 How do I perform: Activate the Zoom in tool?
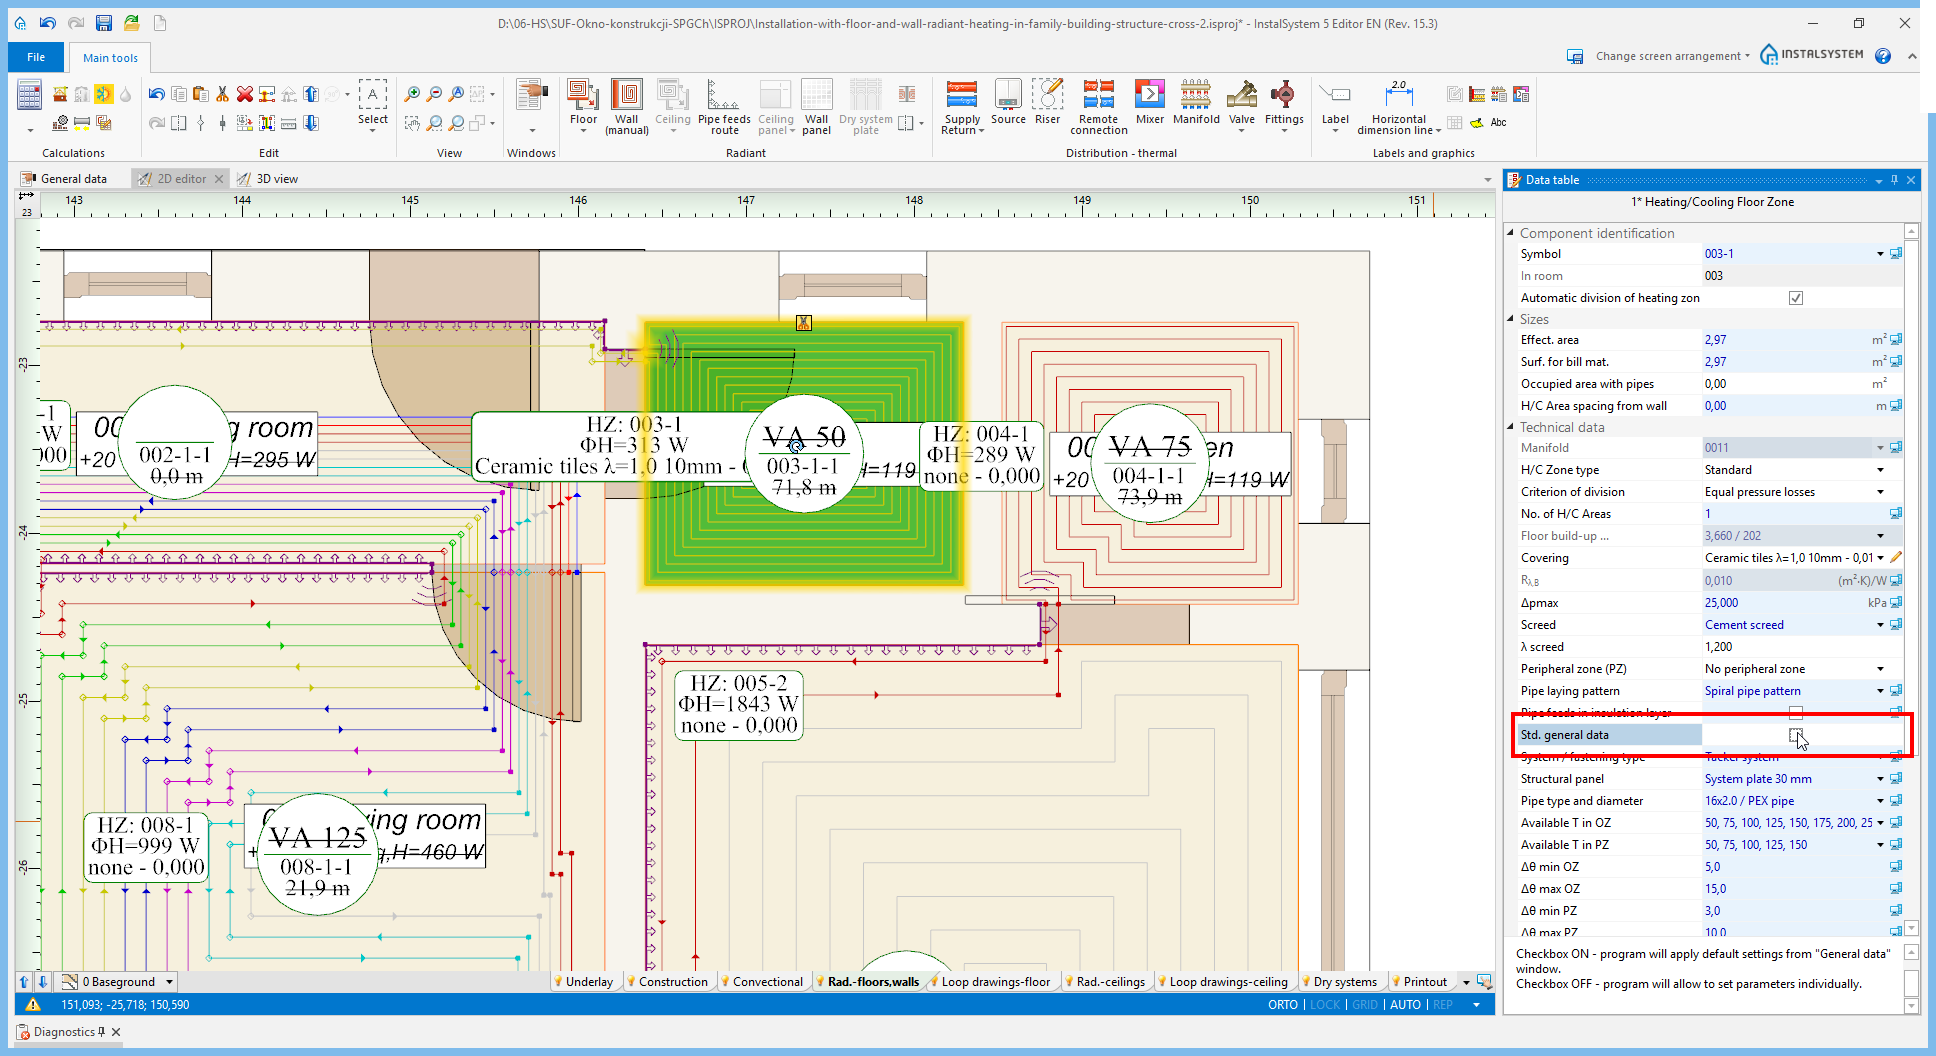(x=412, y=93)
